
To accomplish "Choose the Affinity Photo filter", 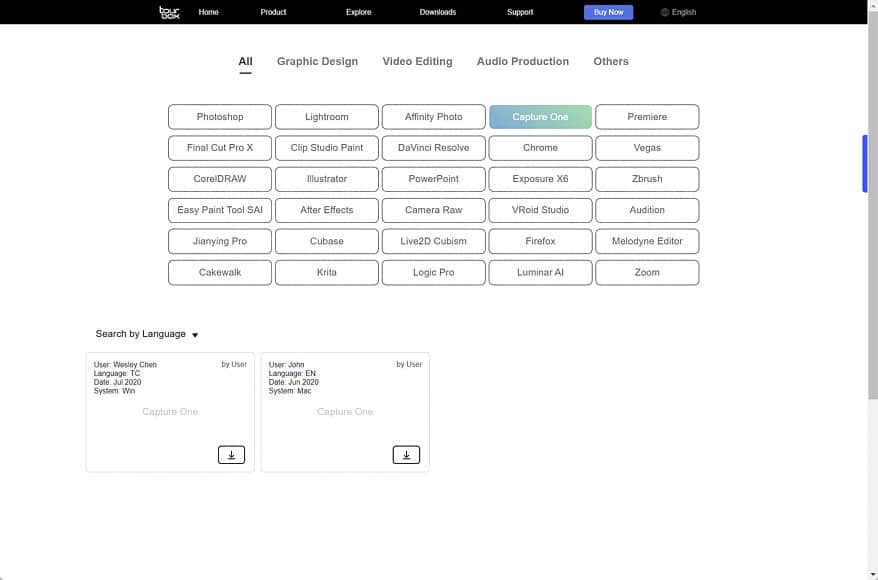I will pyautogui.click(x=433, y=117).
